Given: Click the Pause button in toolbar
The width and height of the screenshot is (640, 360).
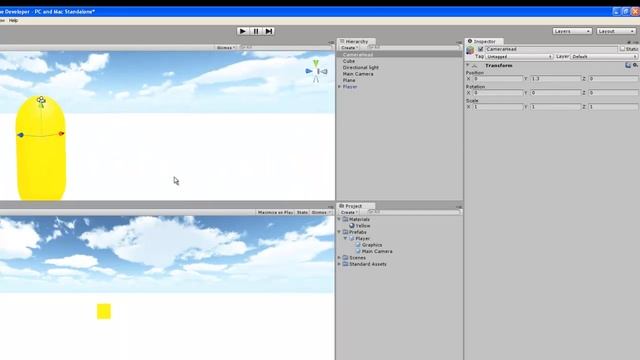Looking at the screenshot, I should [x=256, y=31].
